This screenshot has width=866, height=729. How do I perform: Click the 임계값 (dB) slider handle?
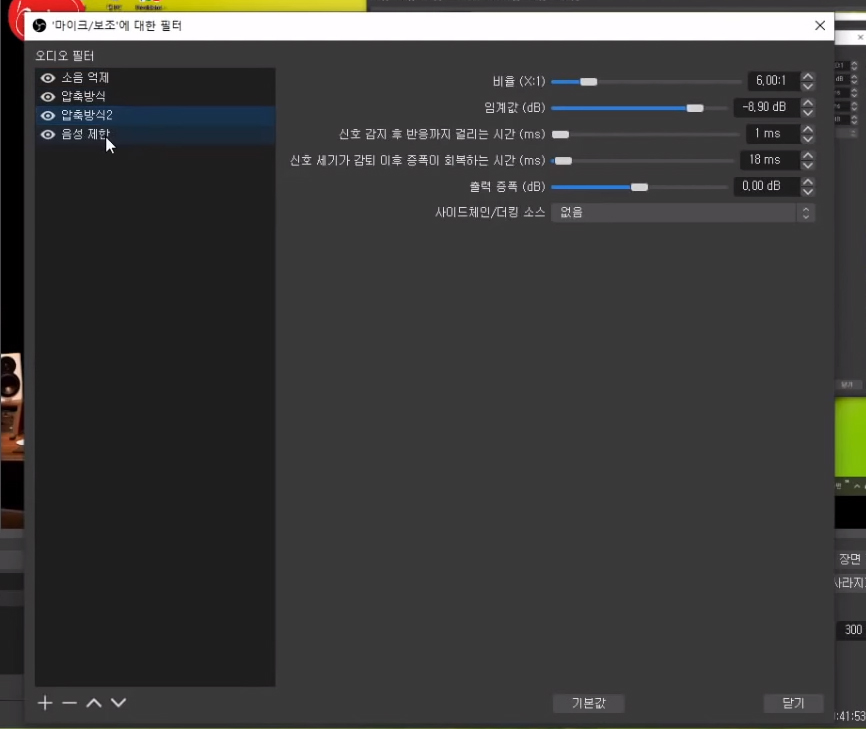point(695,108)
